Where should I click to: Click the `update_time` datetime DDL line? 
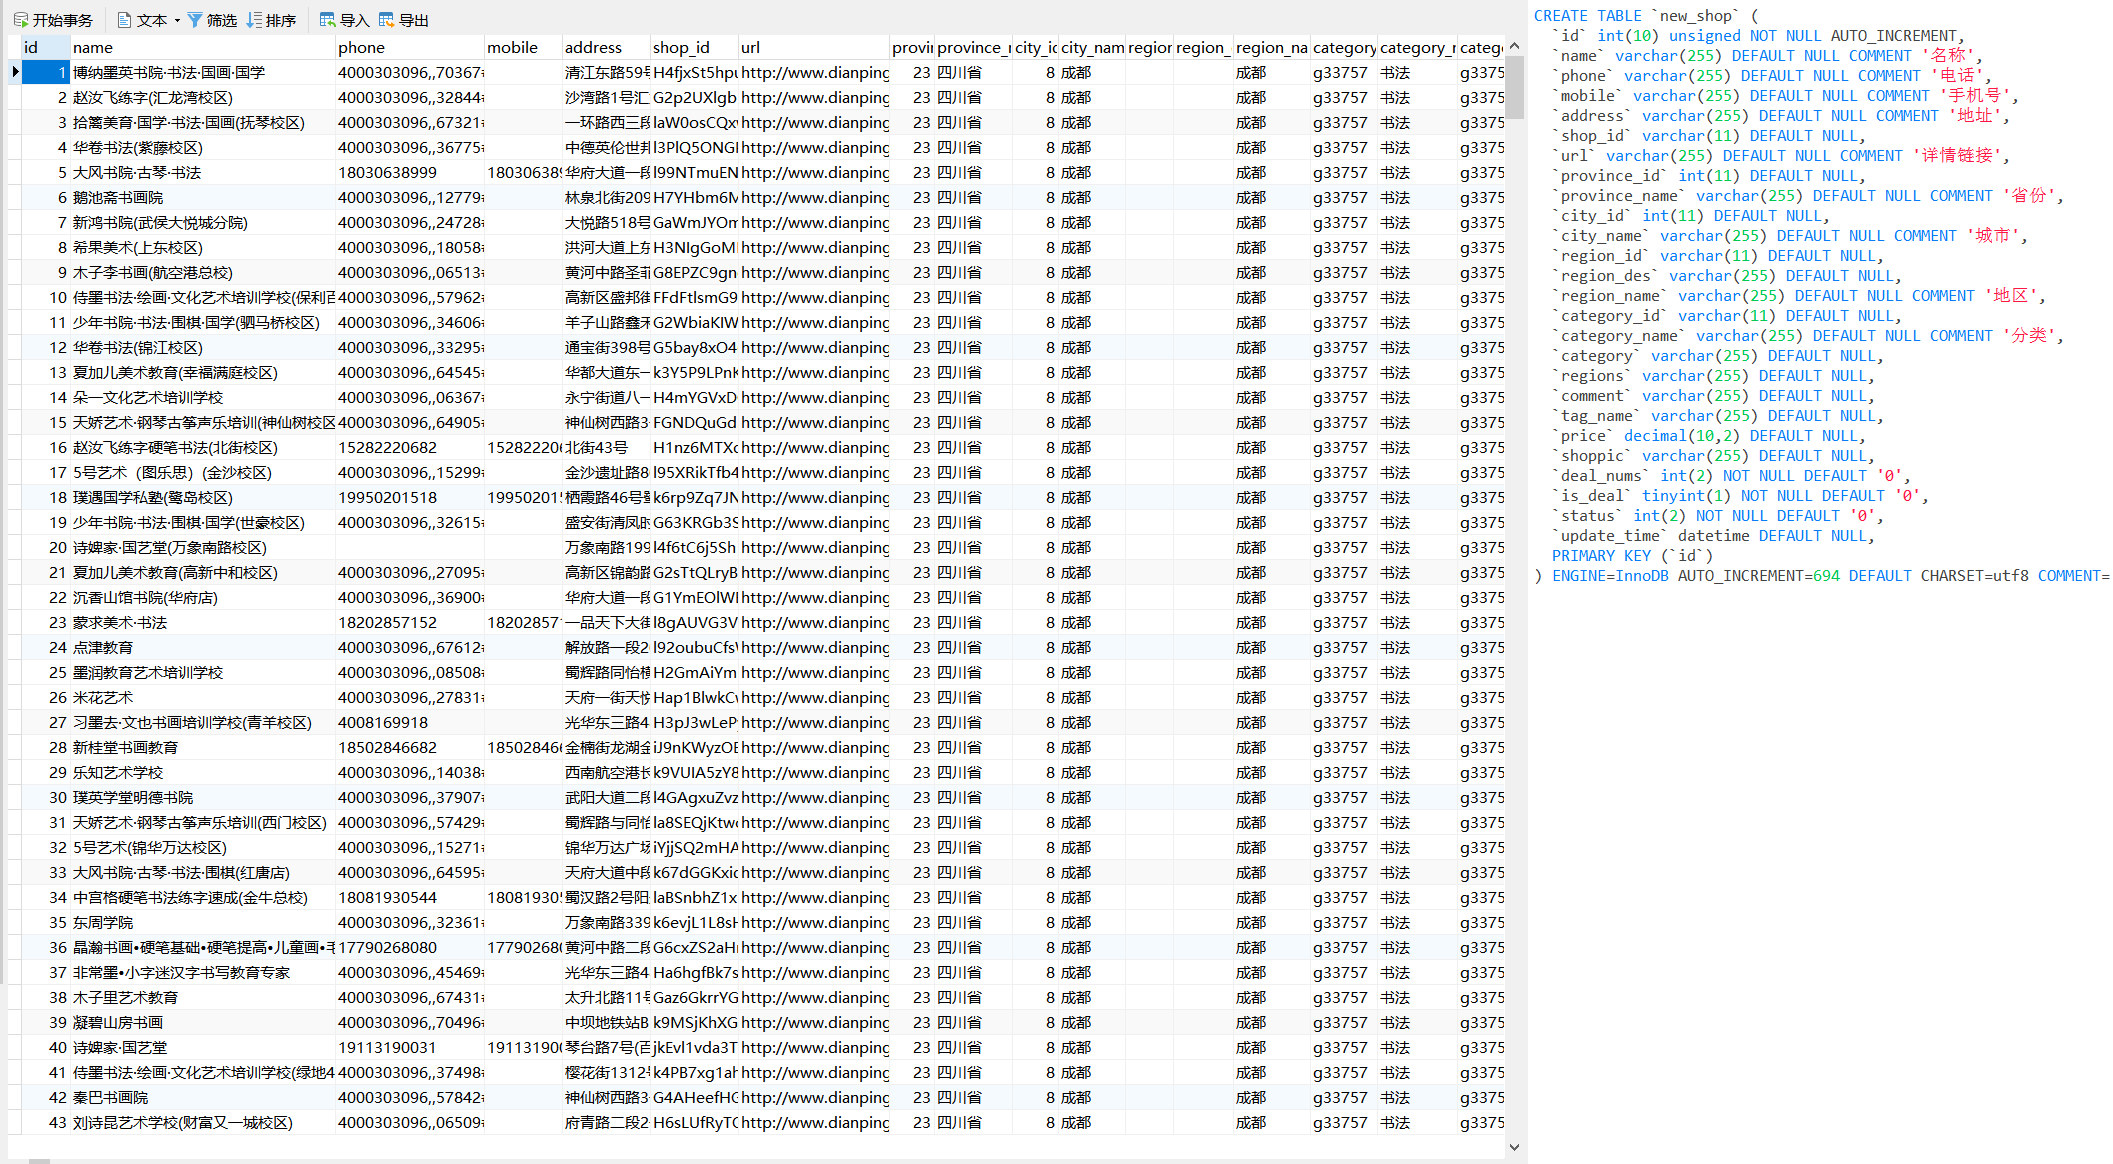point(1712,536)
